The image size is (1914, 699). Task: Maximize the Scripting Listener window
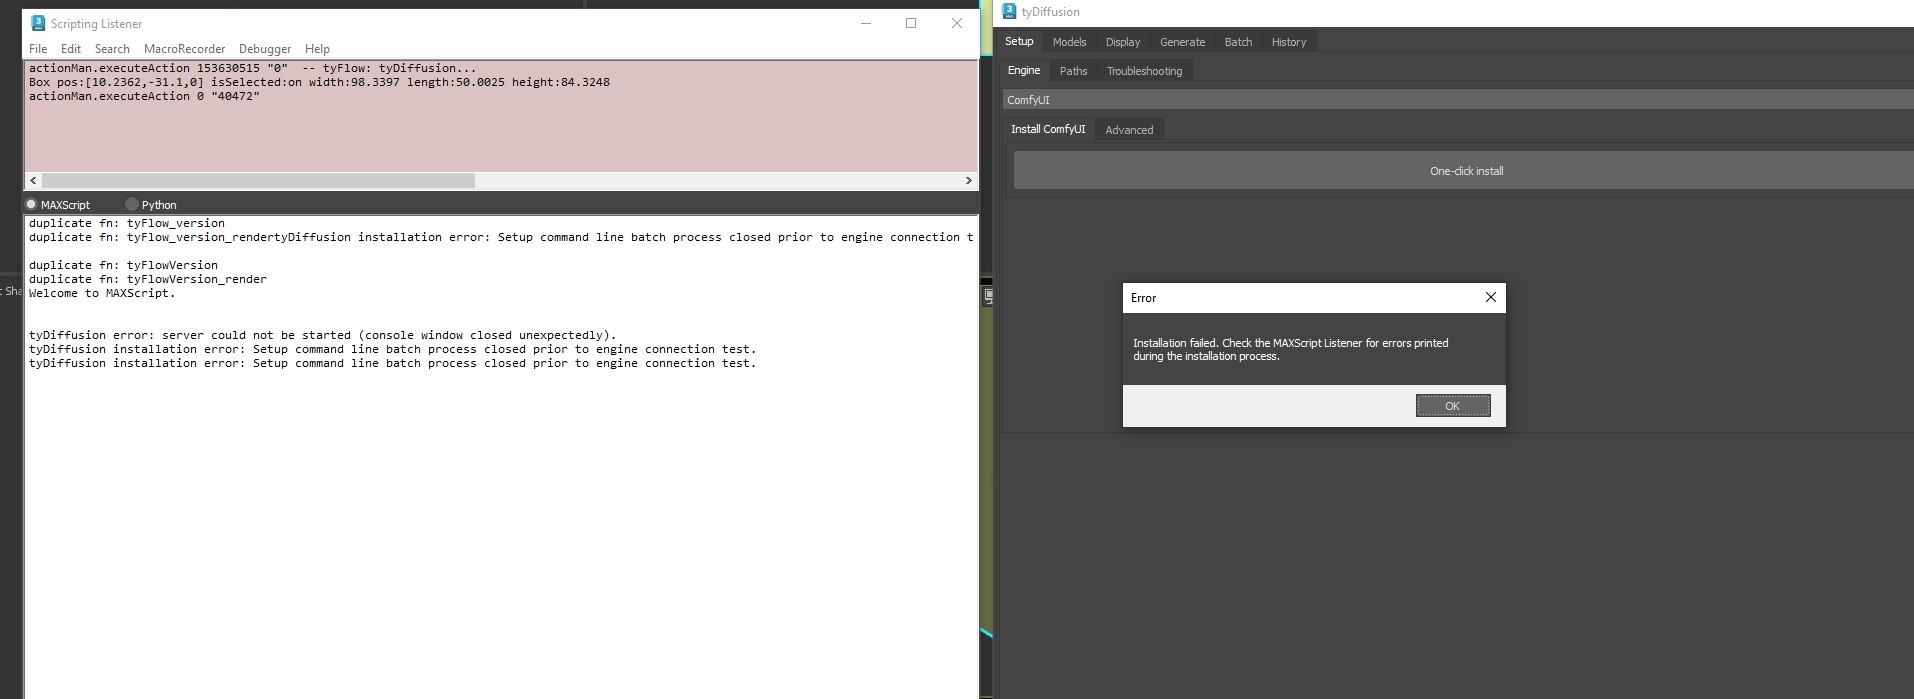tap(911, 23)
